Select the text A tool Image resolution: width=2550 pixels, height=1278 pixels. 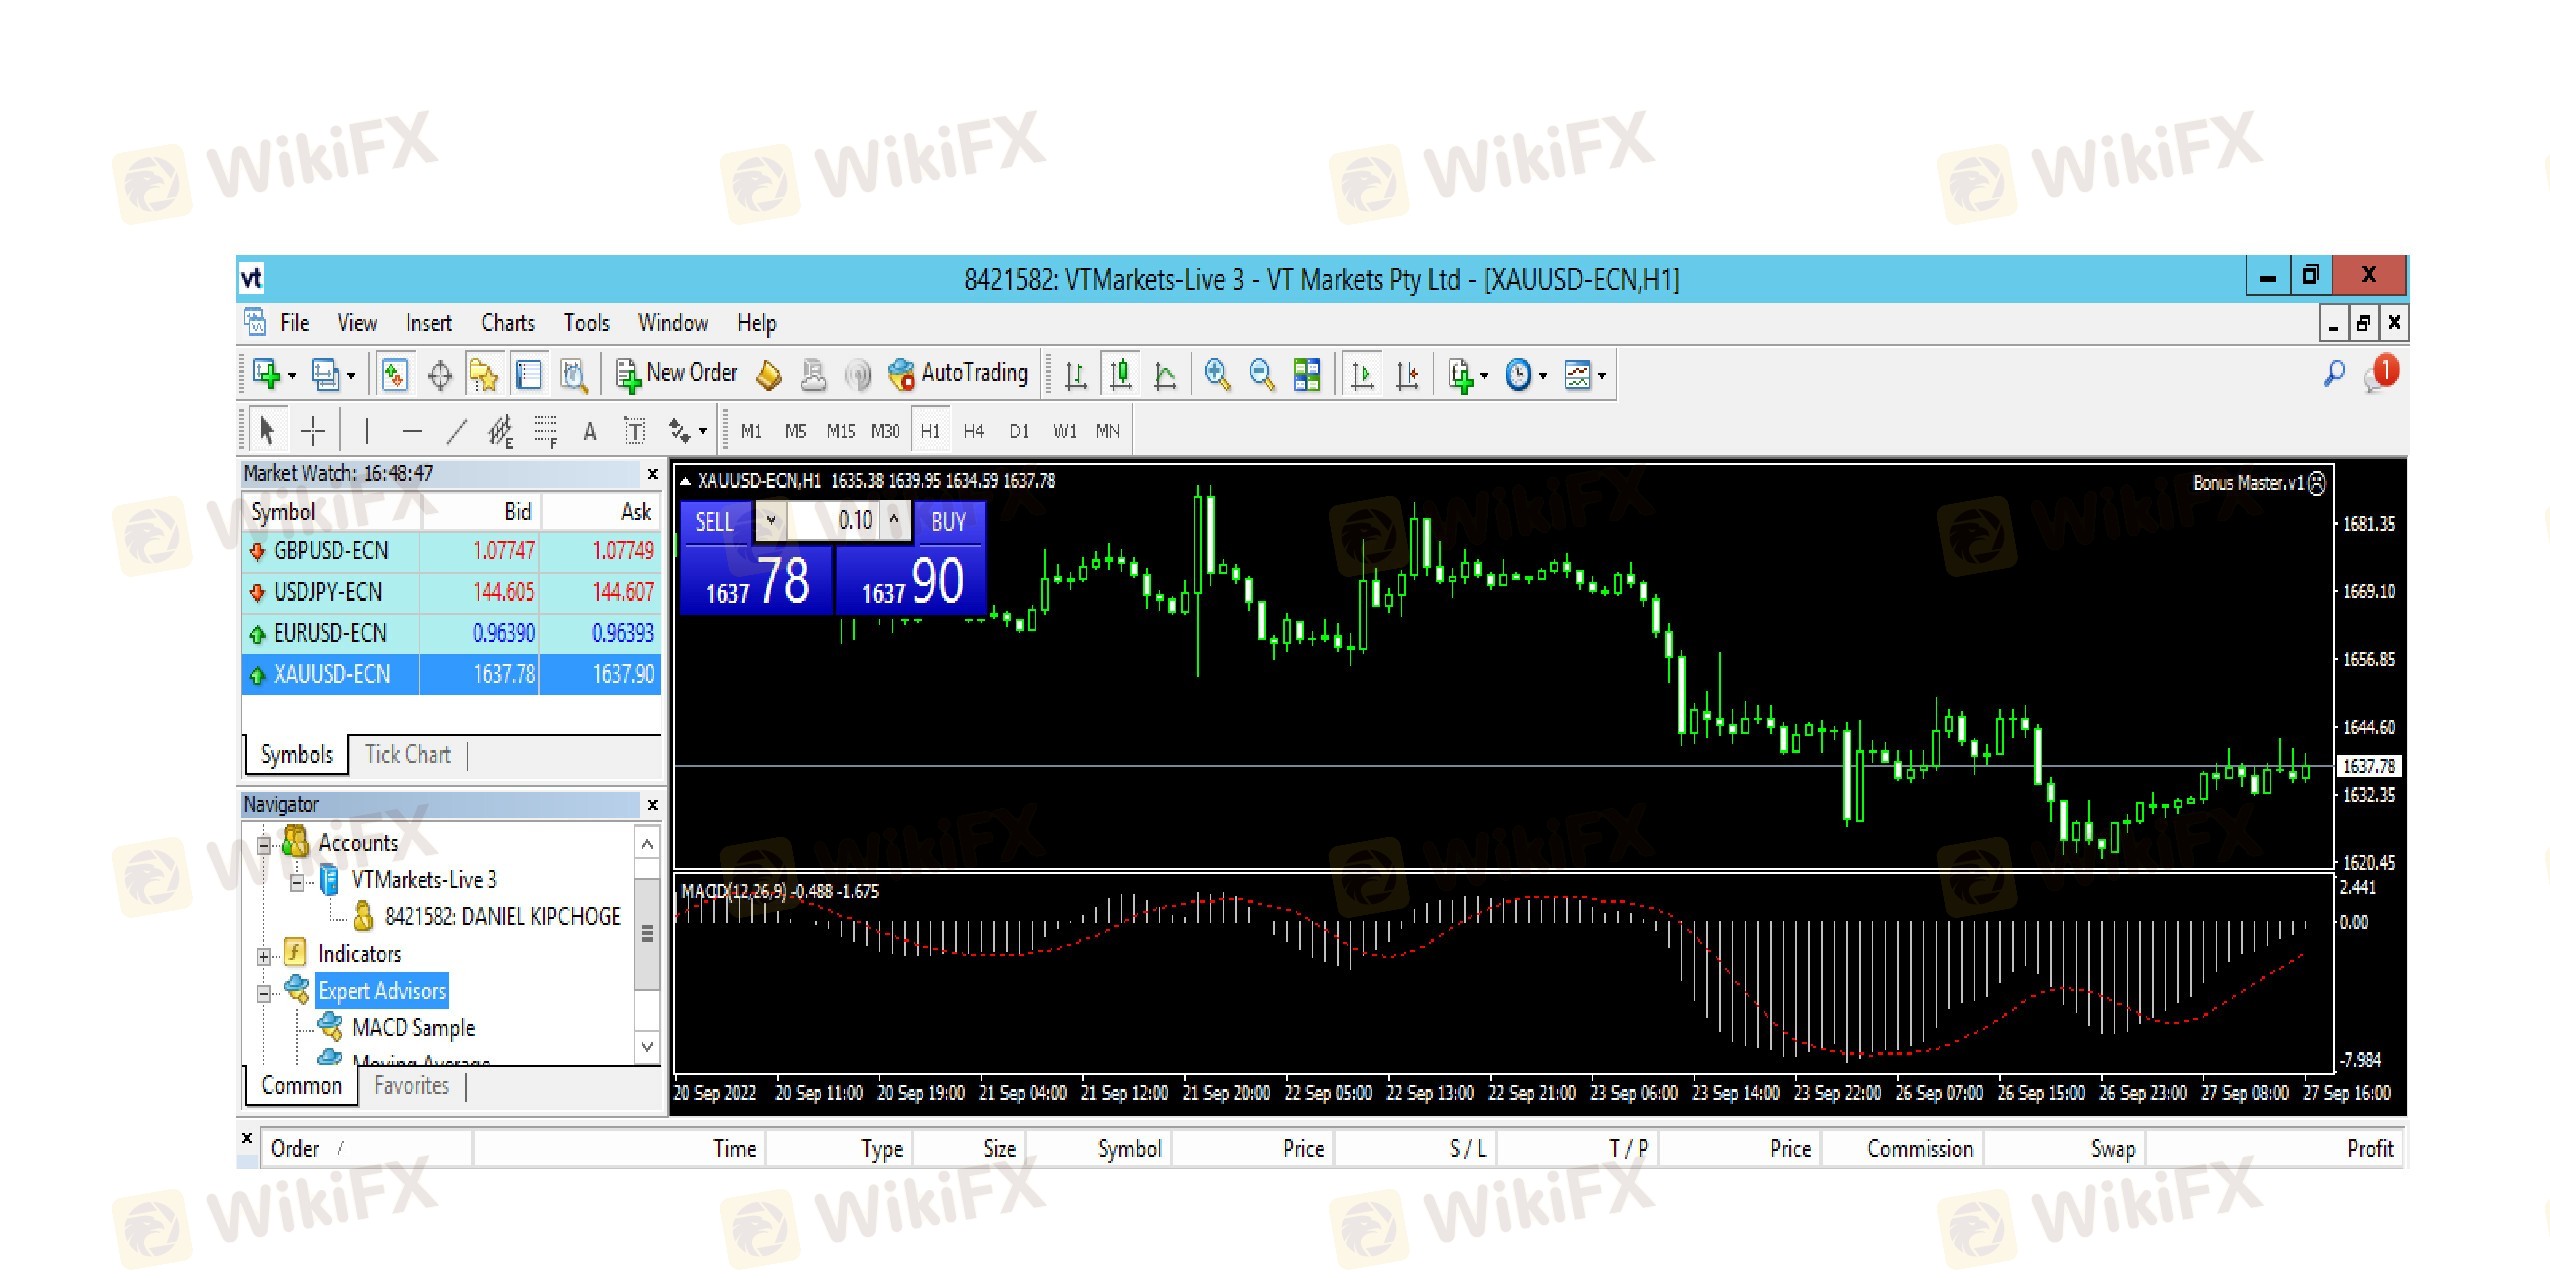point(590,431)
